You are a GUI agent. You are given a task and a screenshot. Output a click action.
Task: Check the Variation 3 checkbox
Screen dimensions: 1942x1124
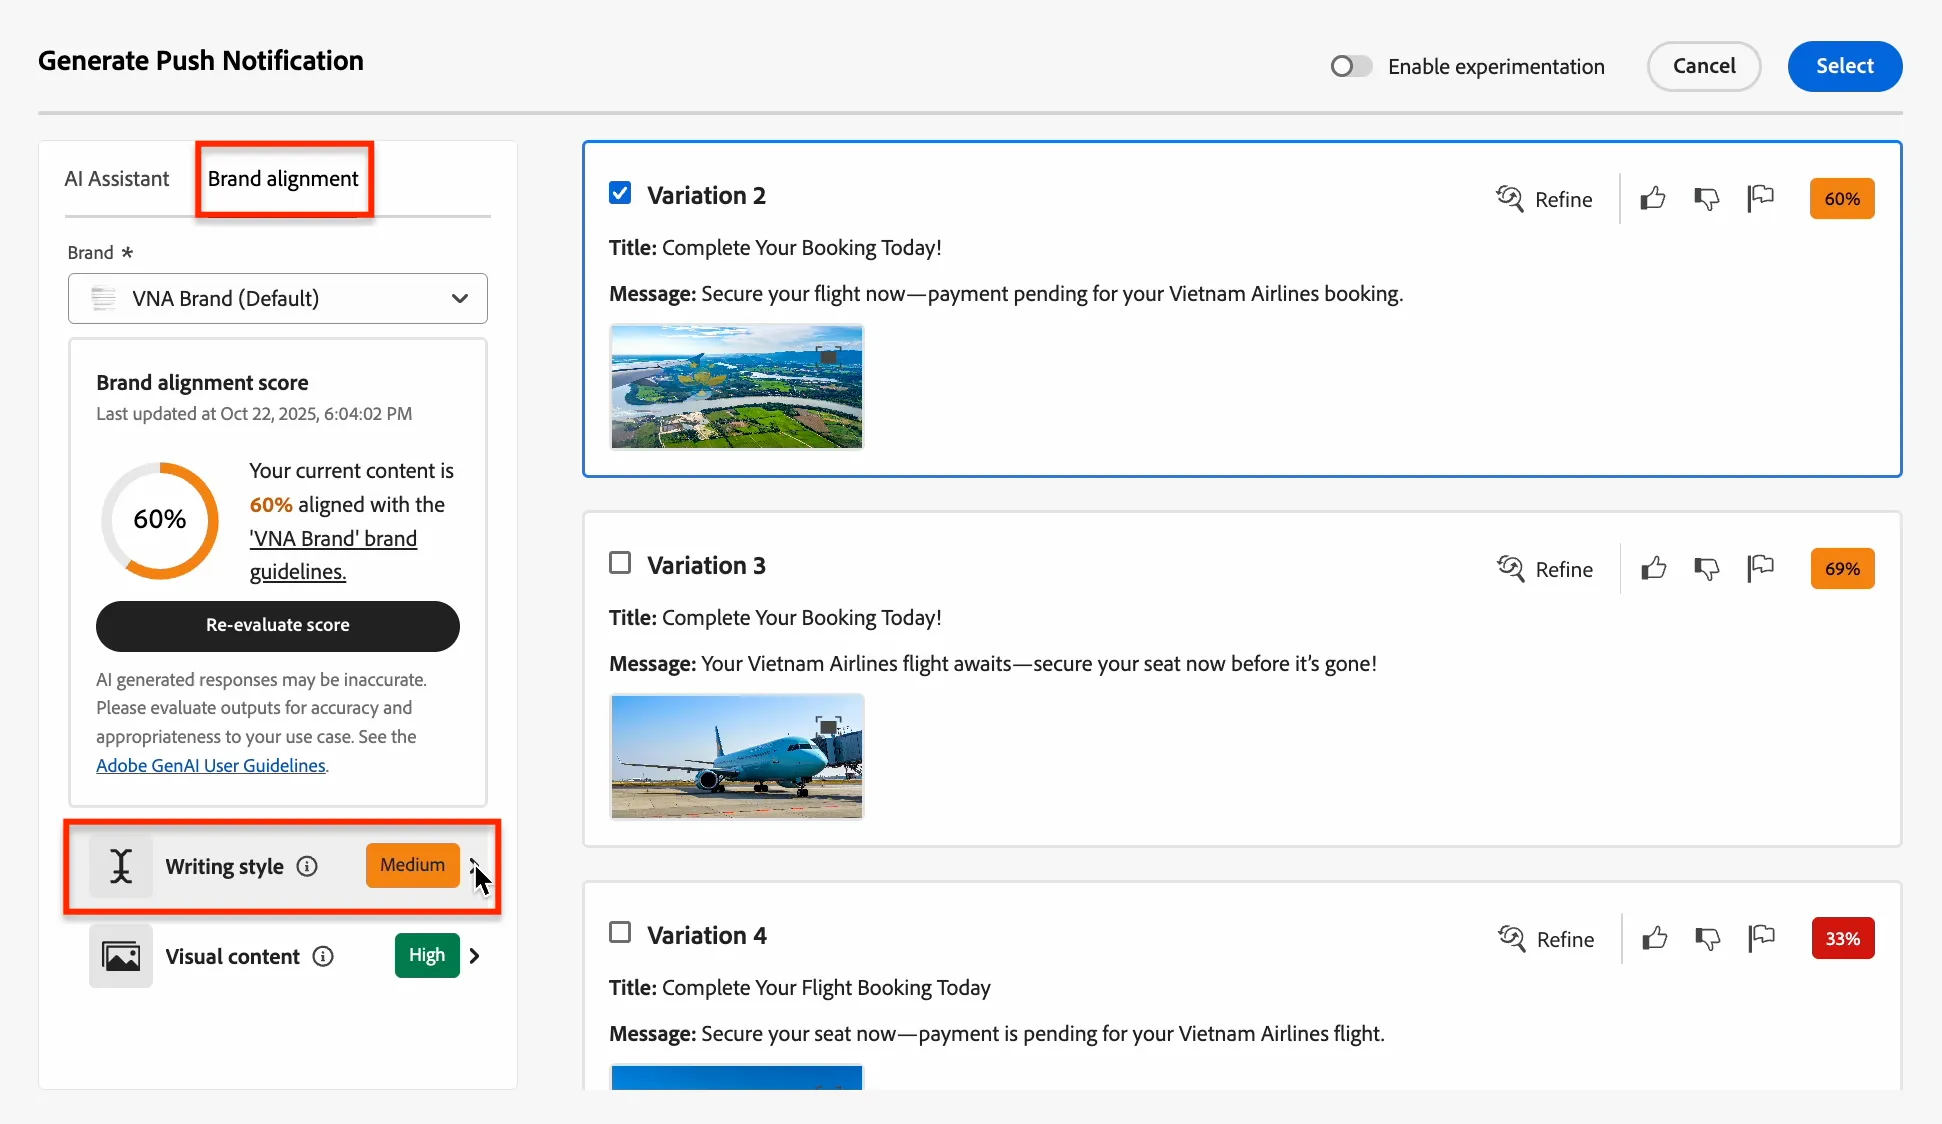point(620,563)
